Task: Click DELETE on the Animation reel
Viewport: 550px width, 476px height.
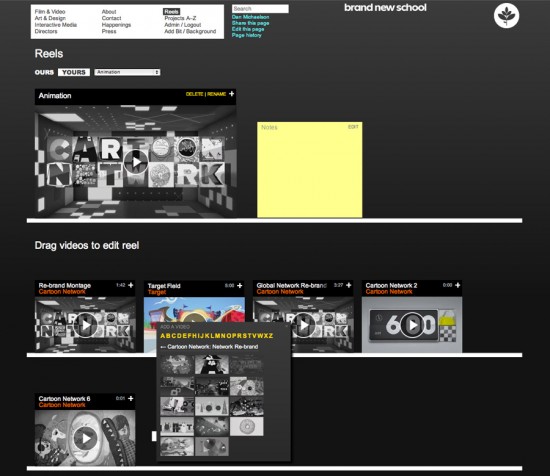Action: (194, 94)
